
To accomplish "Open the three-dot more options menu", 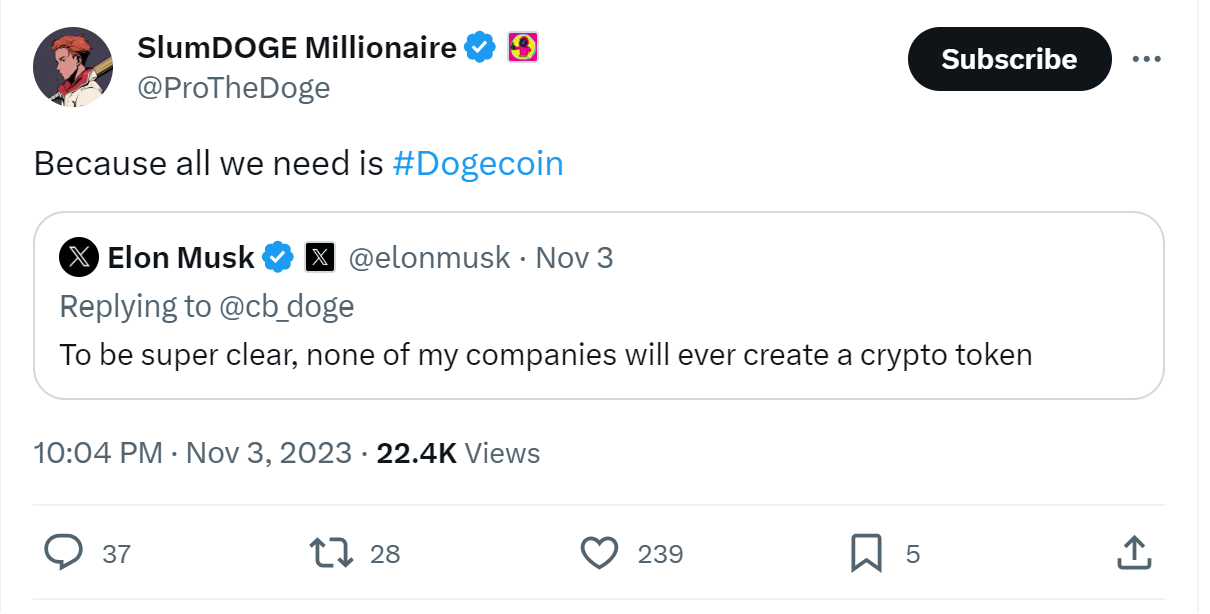I will [1146, 59].
